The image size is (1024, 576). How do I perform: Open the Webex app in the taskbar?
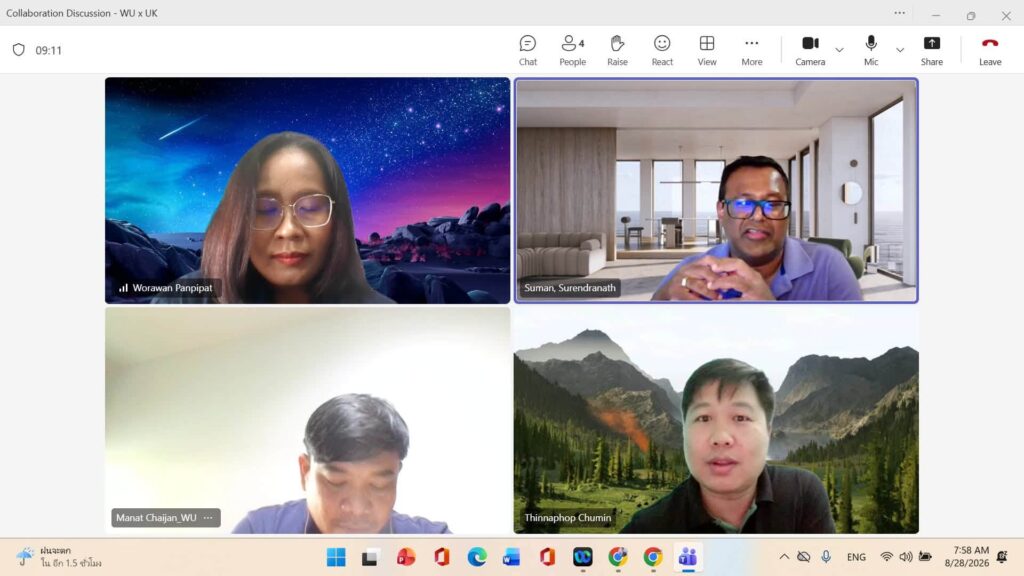click(583, 557)
